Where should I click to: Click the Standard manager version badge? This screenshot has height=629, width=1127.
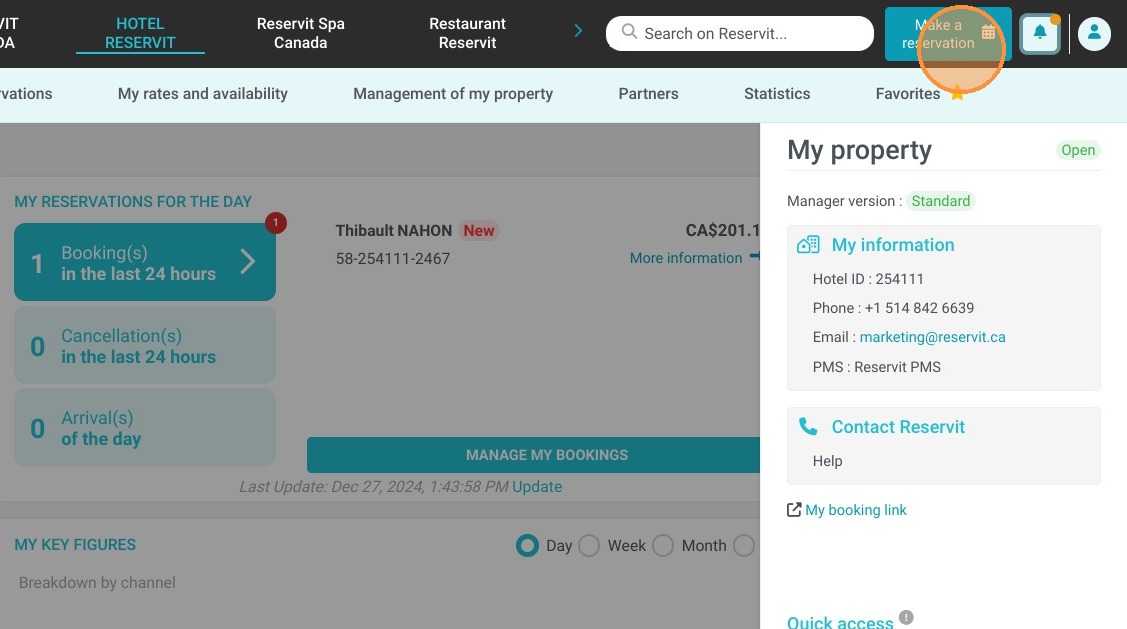point(940,201)
